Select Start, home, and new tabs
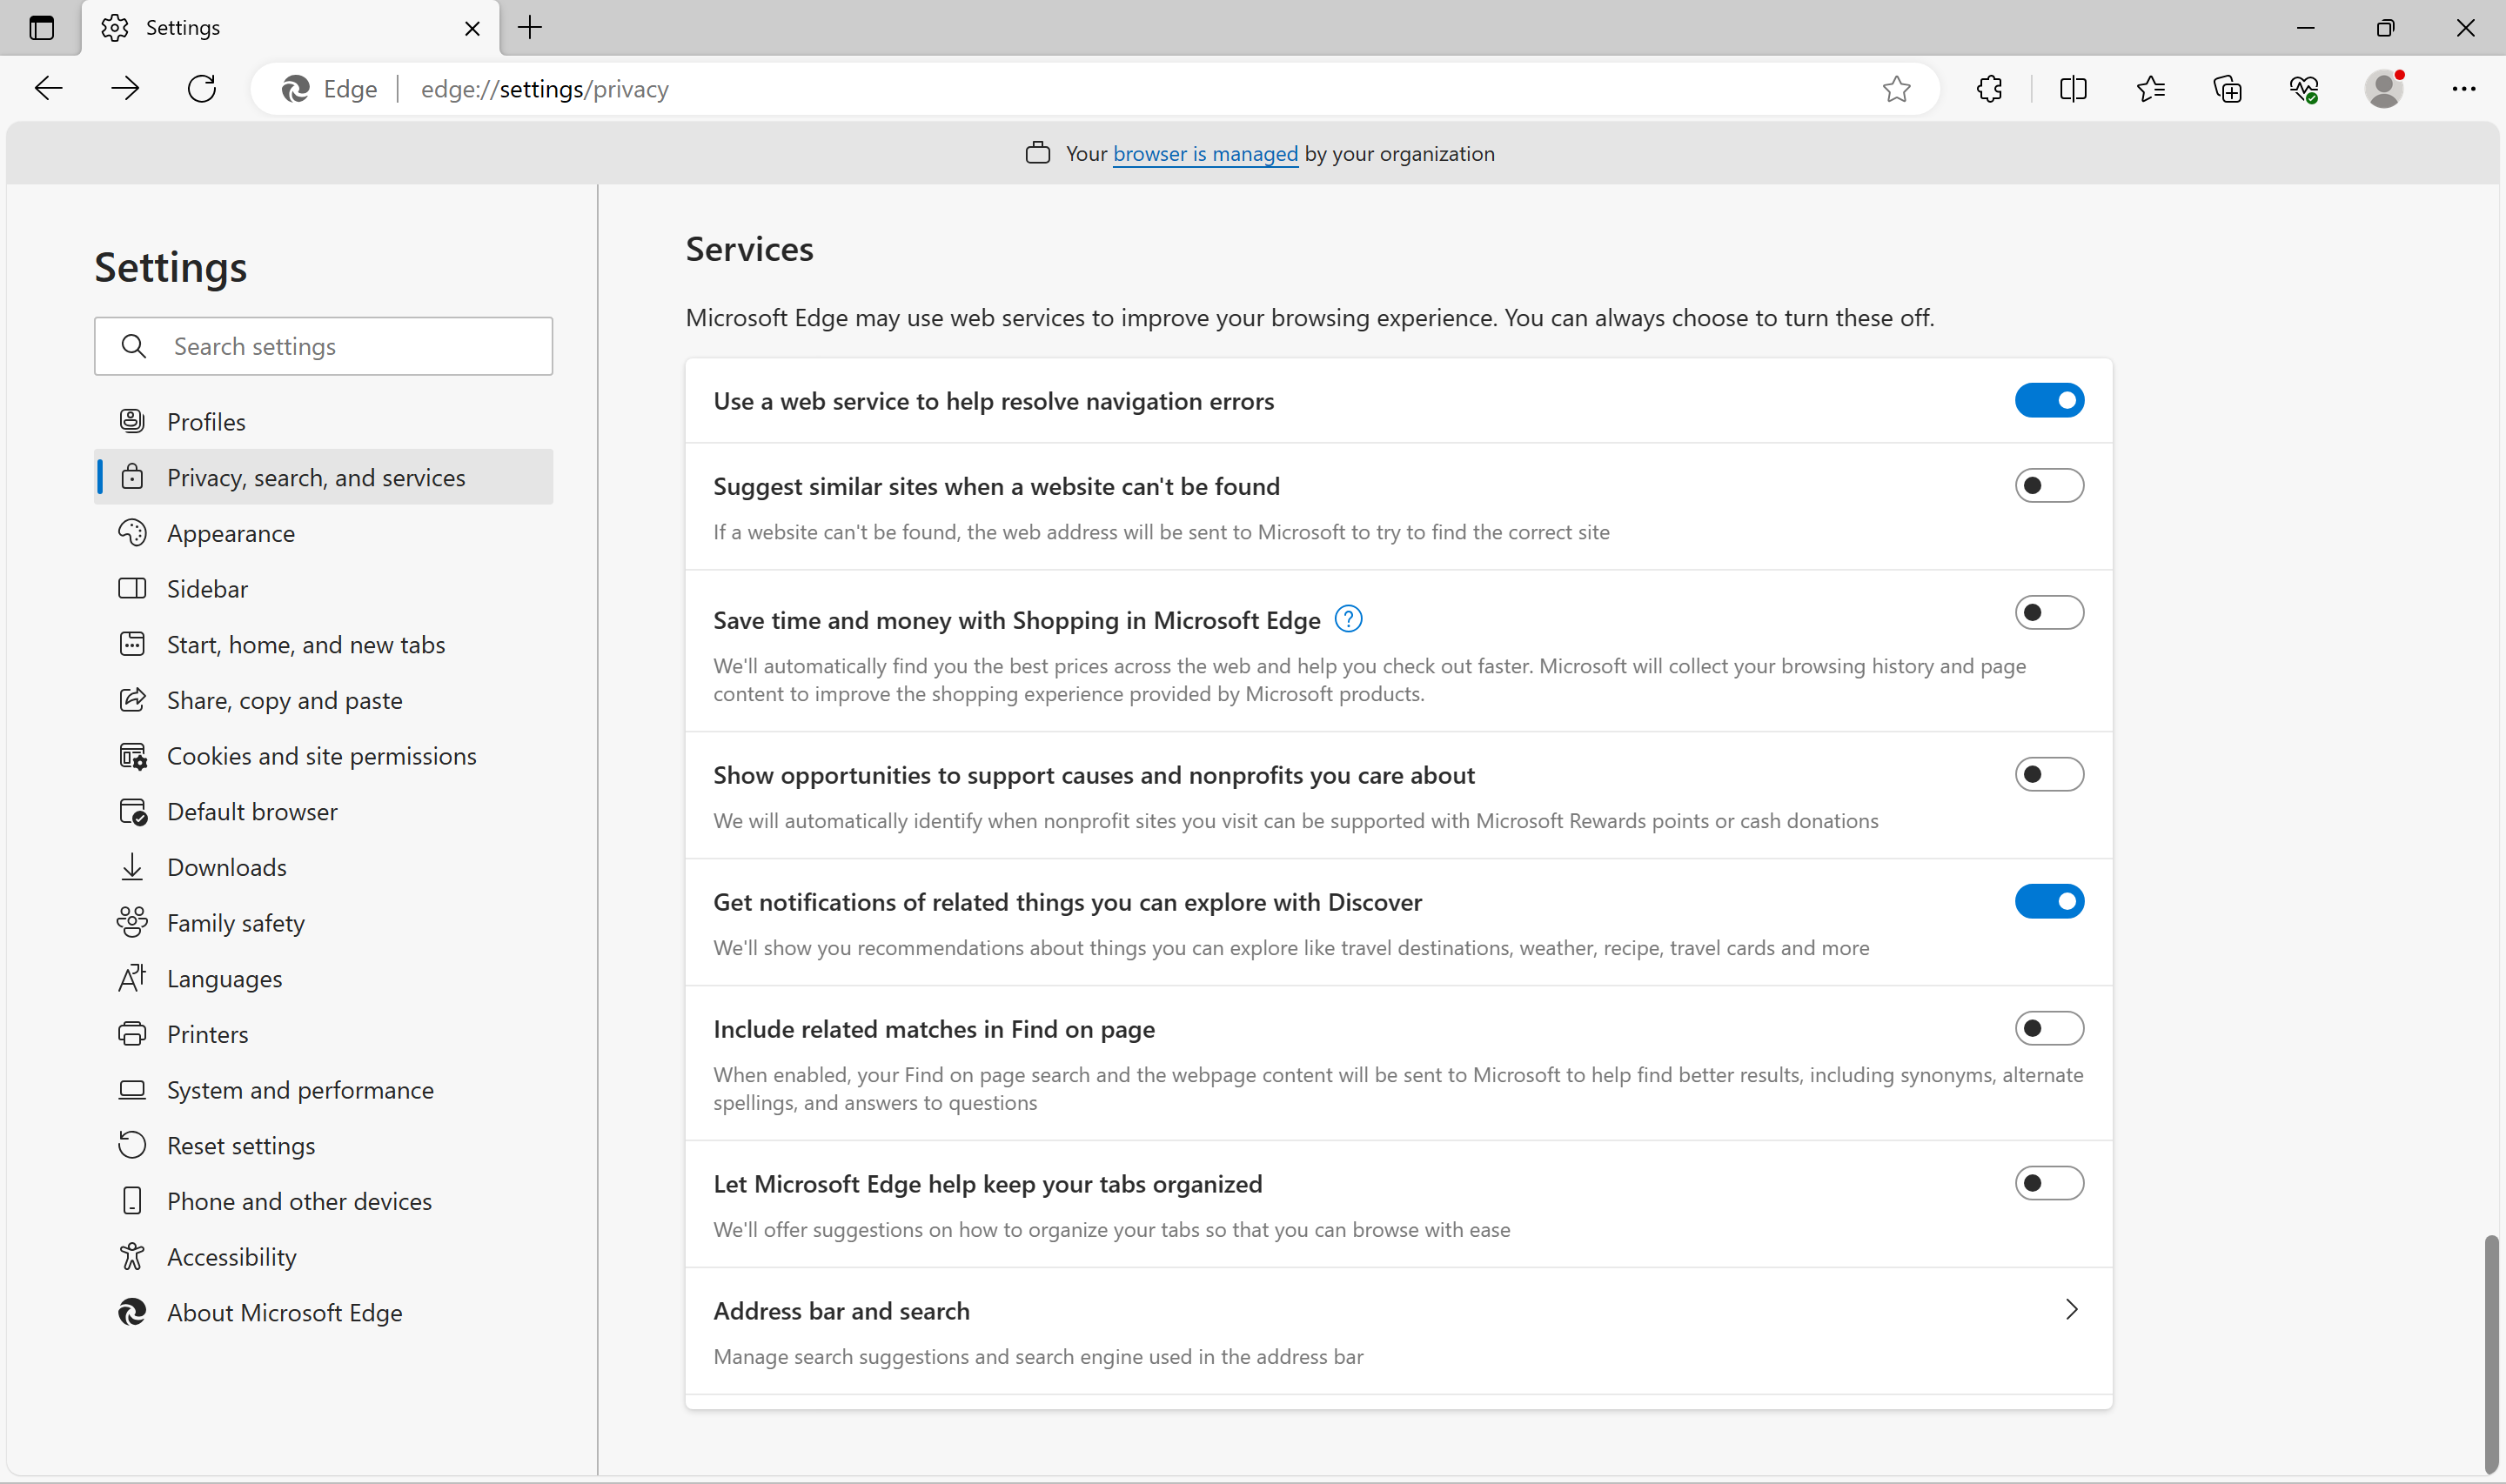This screenshot has height=1484, width=2506. point(324,644)
